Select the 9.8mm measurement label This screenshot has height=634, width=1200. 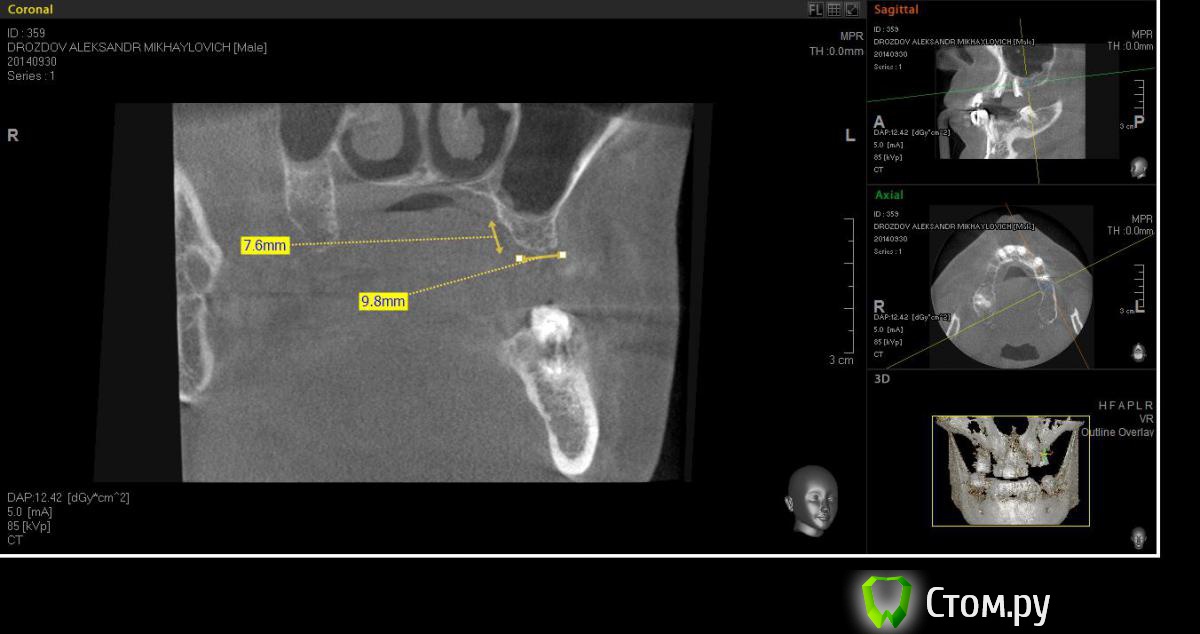[383, 301]
